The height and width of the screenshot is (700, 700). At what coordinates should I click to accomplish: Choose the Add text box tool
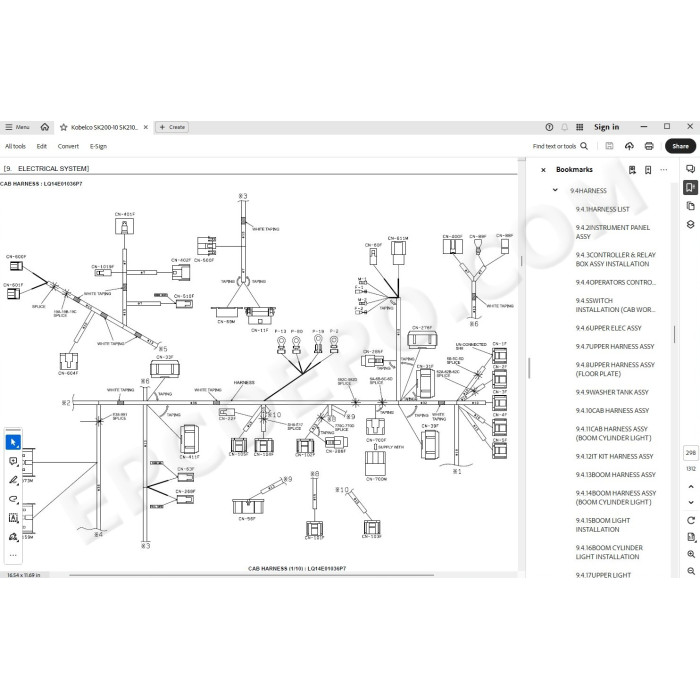tap(13, 518)
